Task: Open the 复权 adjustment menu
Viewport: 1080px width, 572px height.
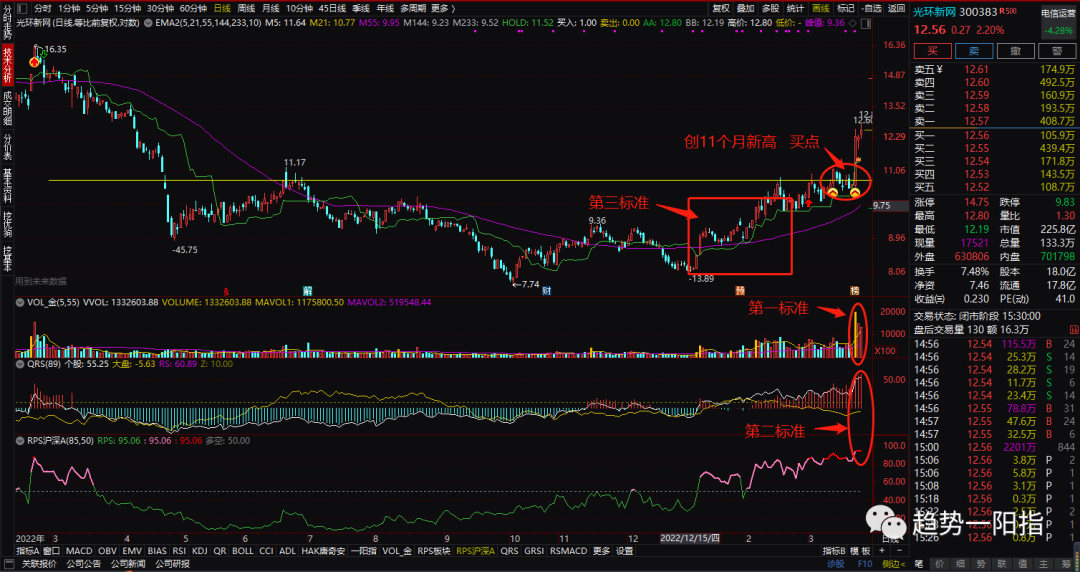Action: (720, 9)
